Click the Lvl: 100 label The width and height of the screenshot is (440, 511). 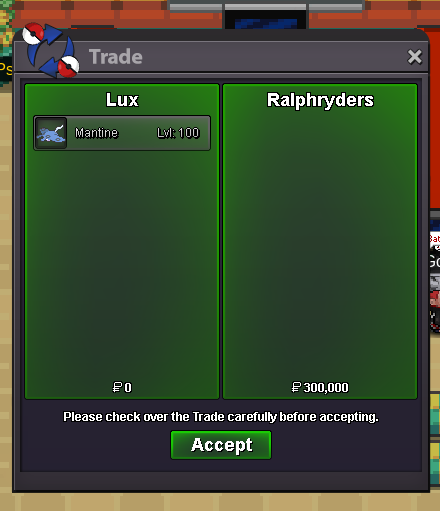pyautogui.click(x=178, y=133)
